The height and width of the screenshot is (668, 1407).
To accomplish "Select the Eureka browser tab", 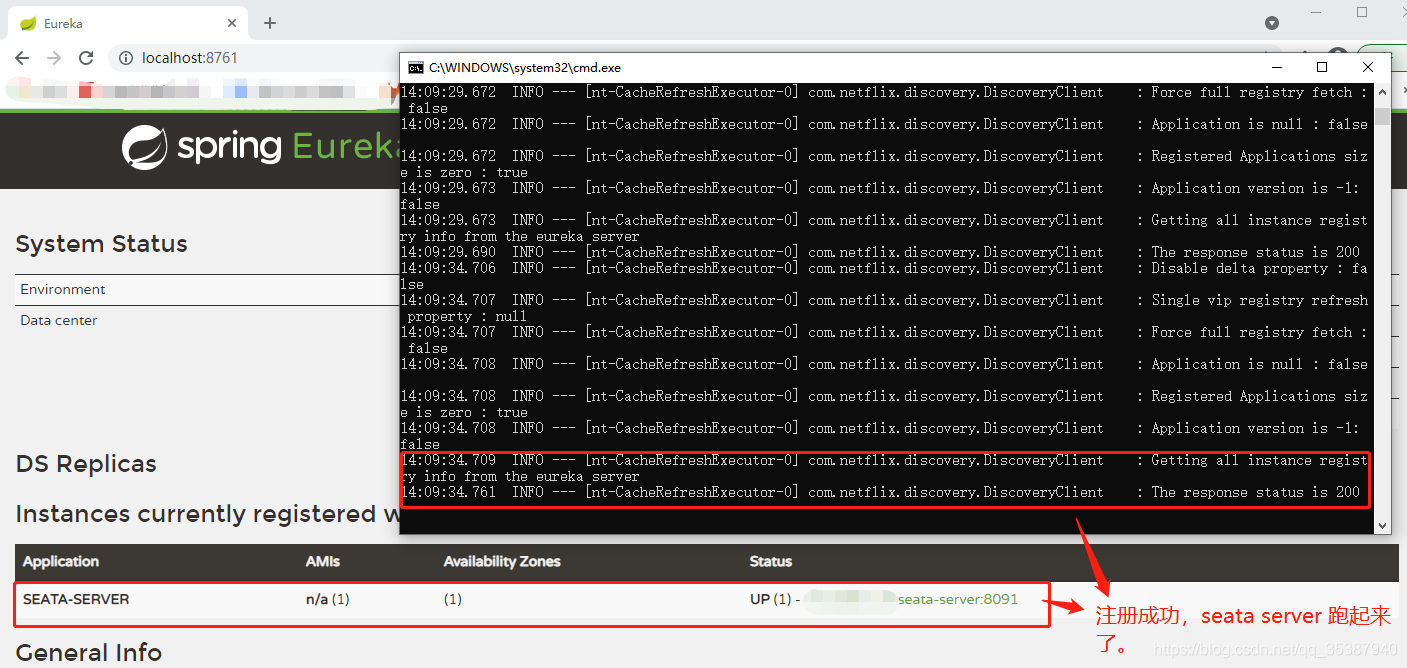I will 128,23.
